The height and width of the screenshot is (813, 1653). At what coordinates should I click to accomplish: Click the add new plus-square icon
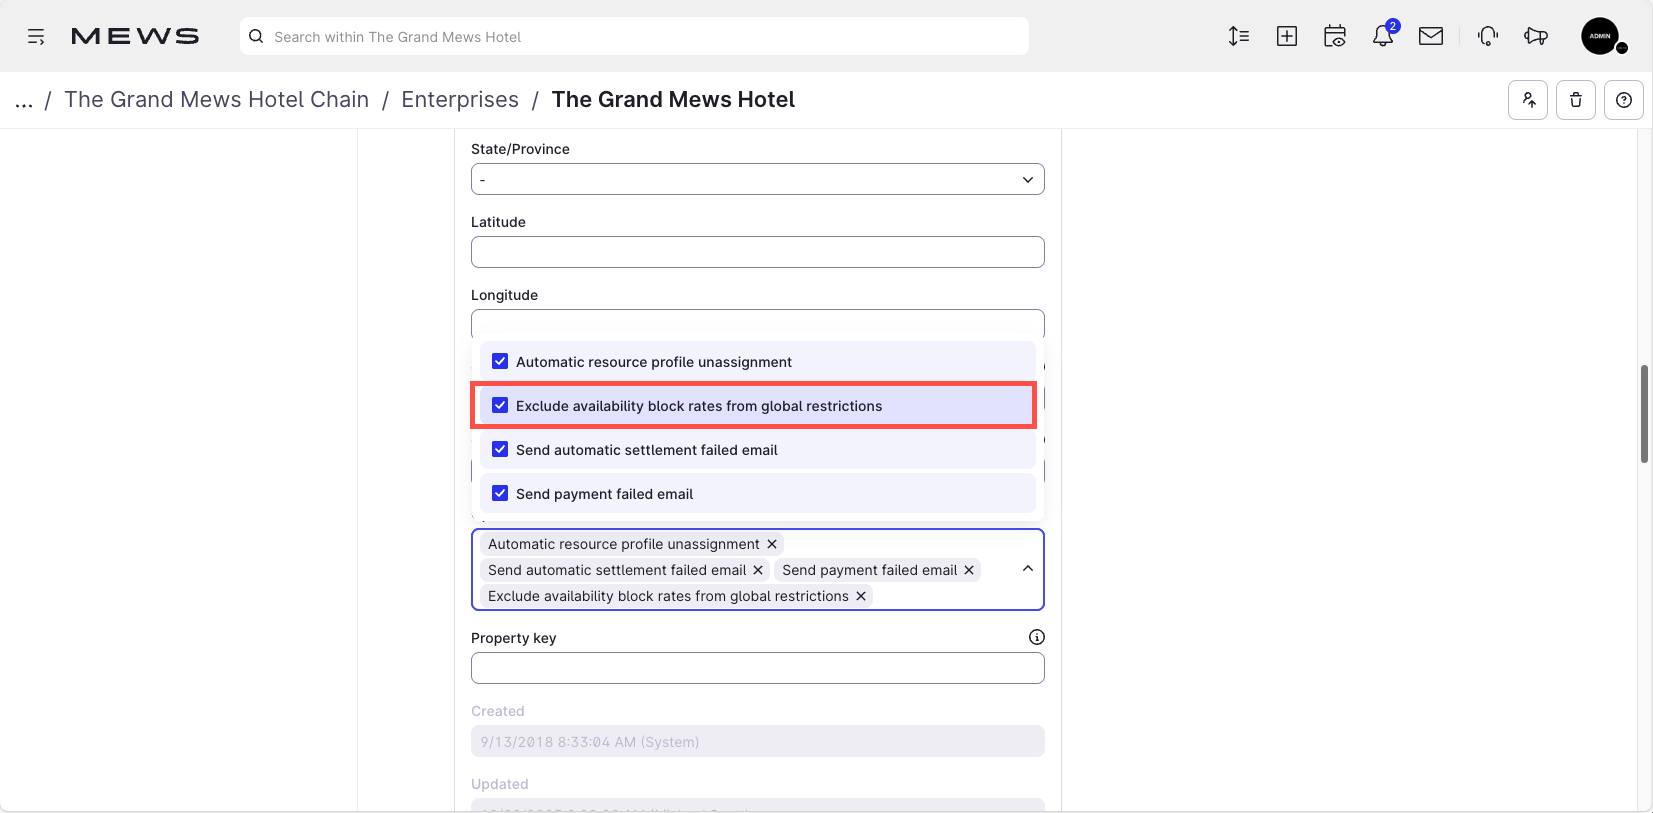(1287, 37)
